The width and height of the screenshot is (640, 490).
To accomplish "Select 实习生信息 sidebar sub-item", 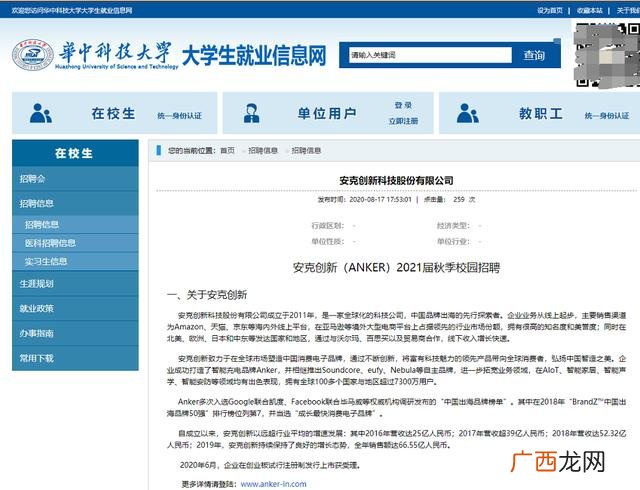I will pos(75,261).
